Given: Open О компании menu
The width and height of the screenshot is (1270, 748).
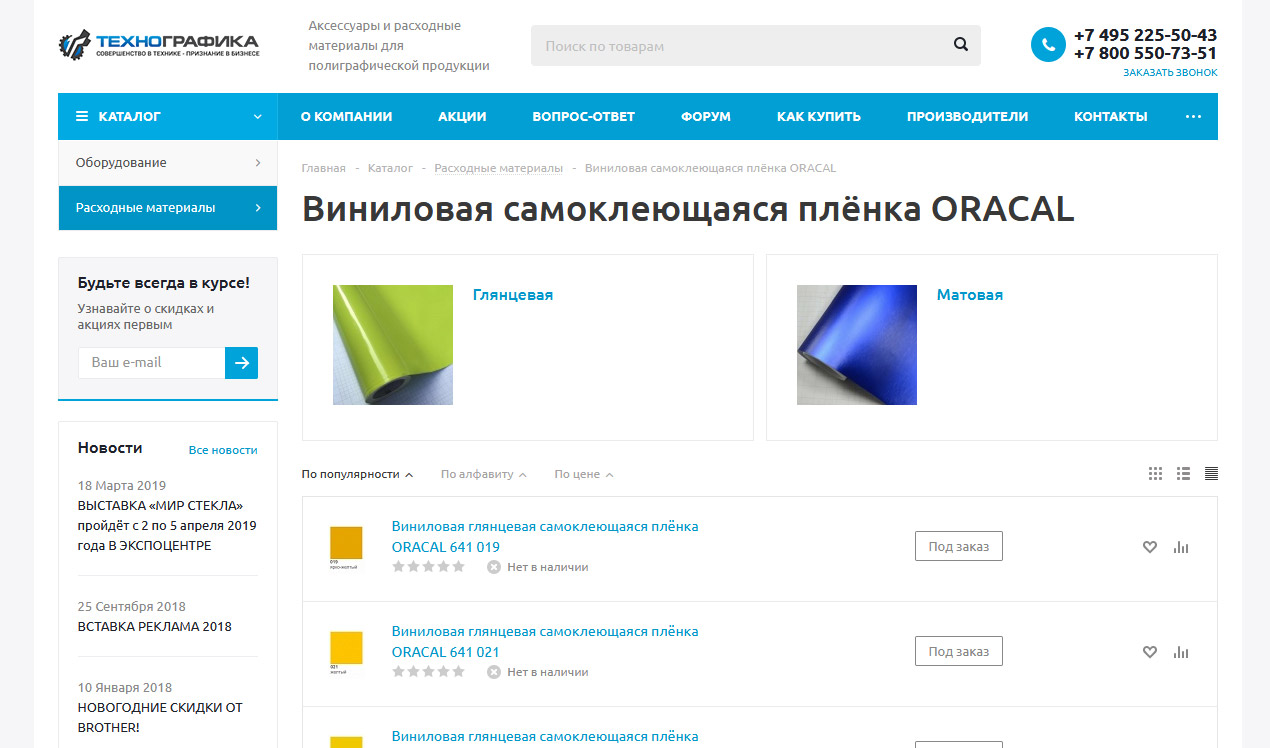Looking at the screenshot, I should (x=346, y=117).
